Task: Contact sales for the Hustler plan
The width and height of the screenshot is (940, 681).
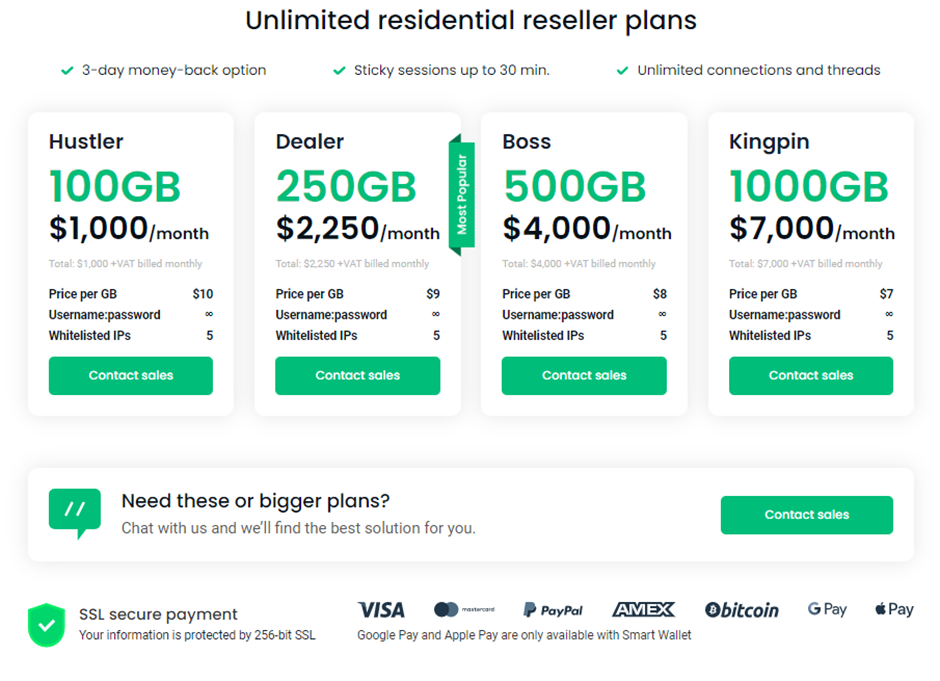Action: (131, 376)
